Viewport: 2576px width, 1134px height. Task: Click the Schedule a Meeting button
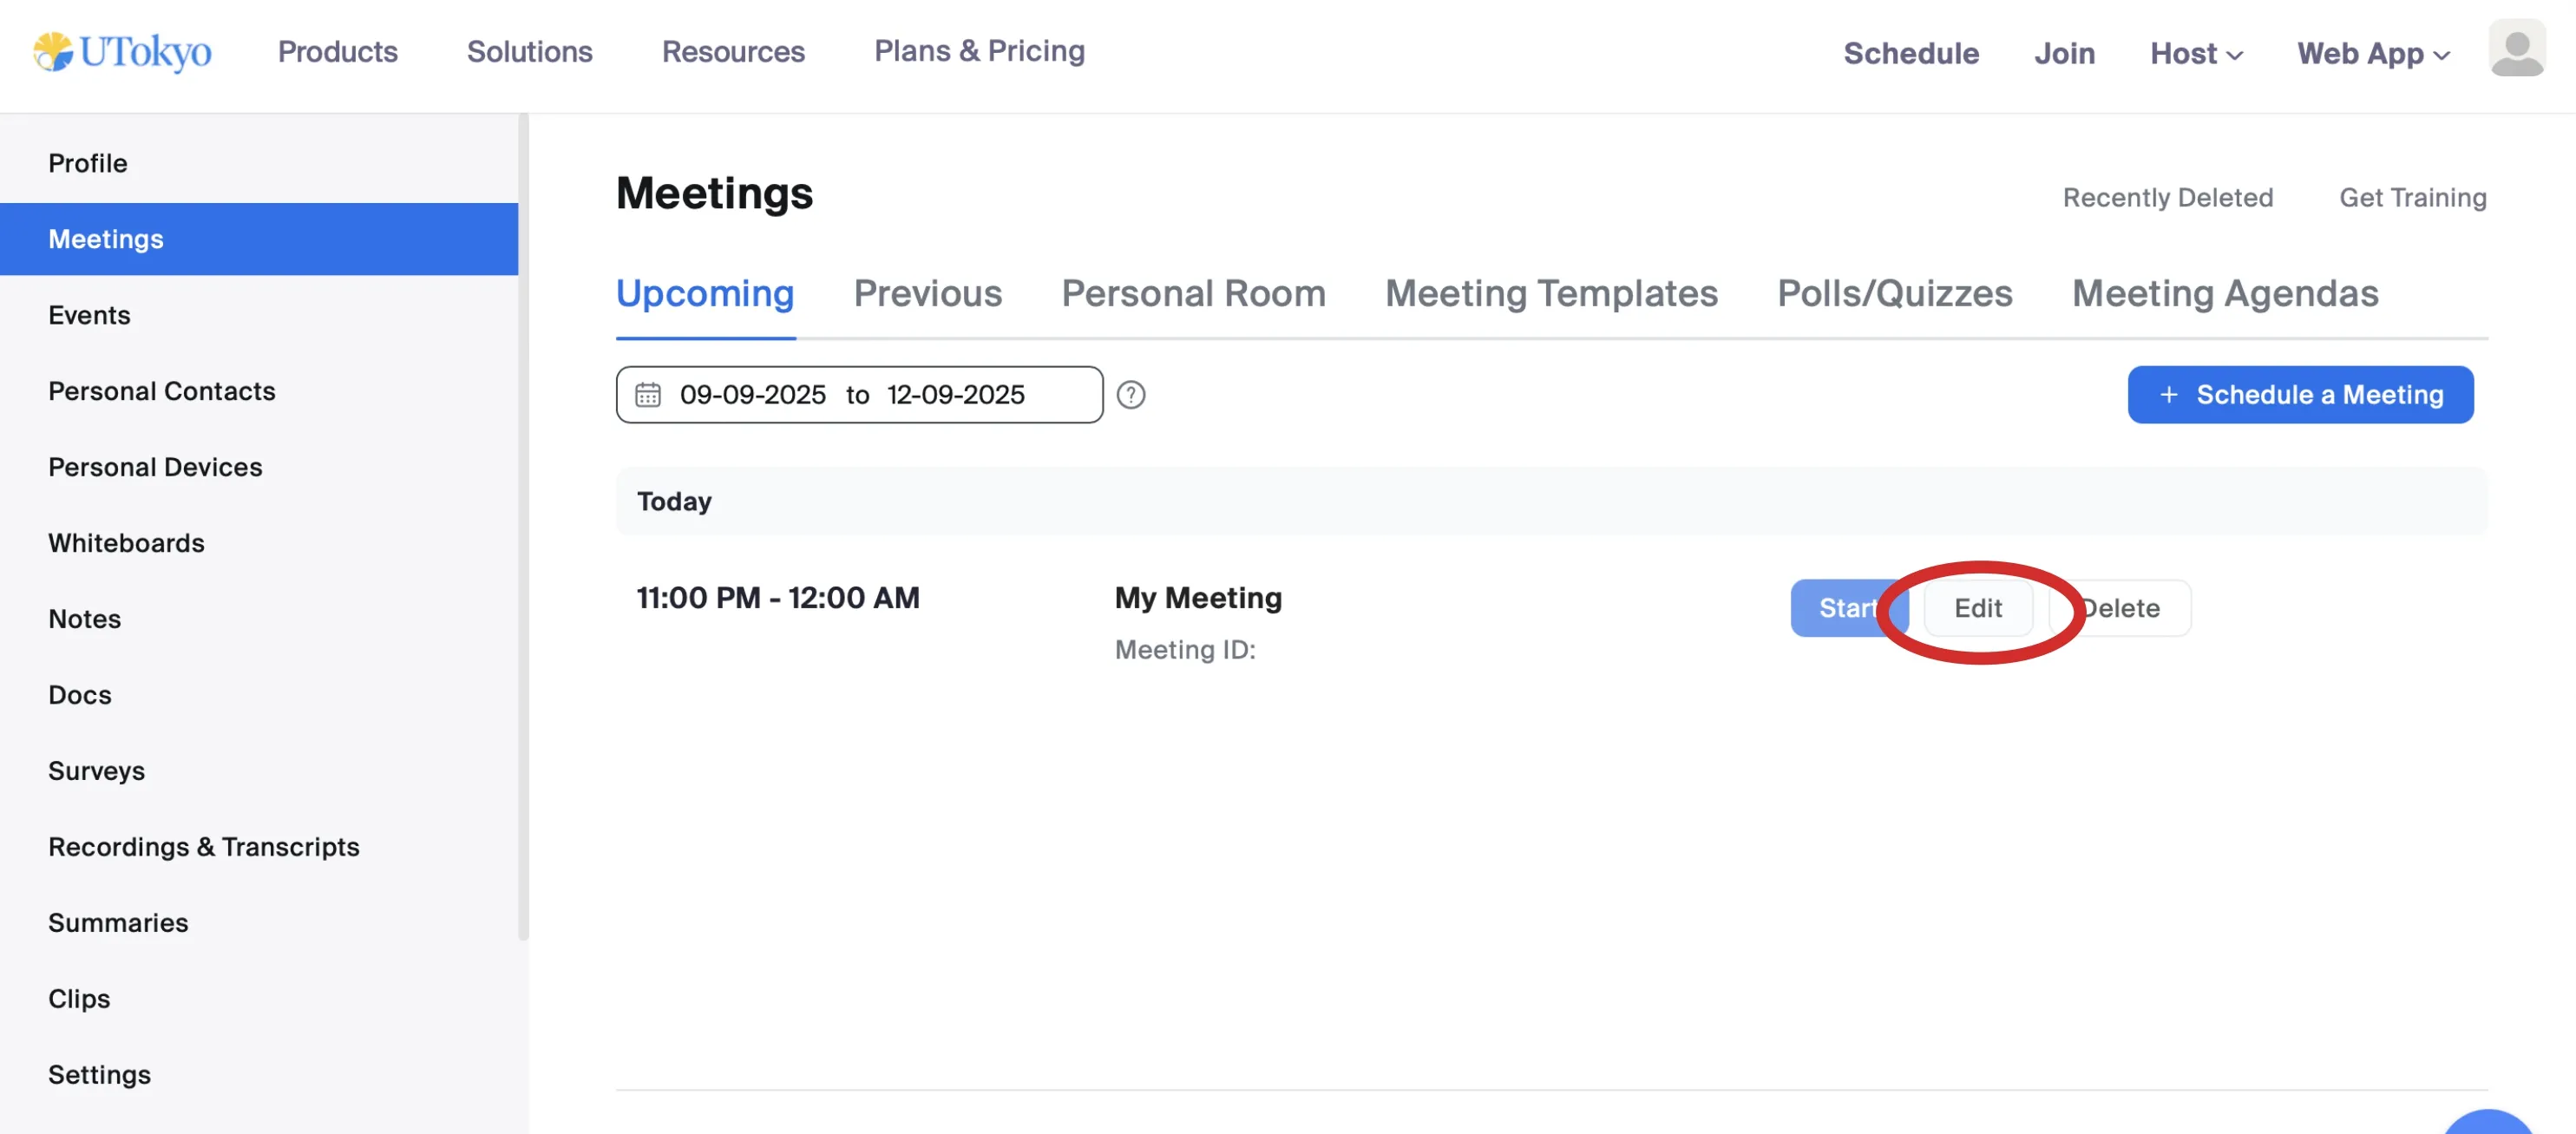[2299, 395]
